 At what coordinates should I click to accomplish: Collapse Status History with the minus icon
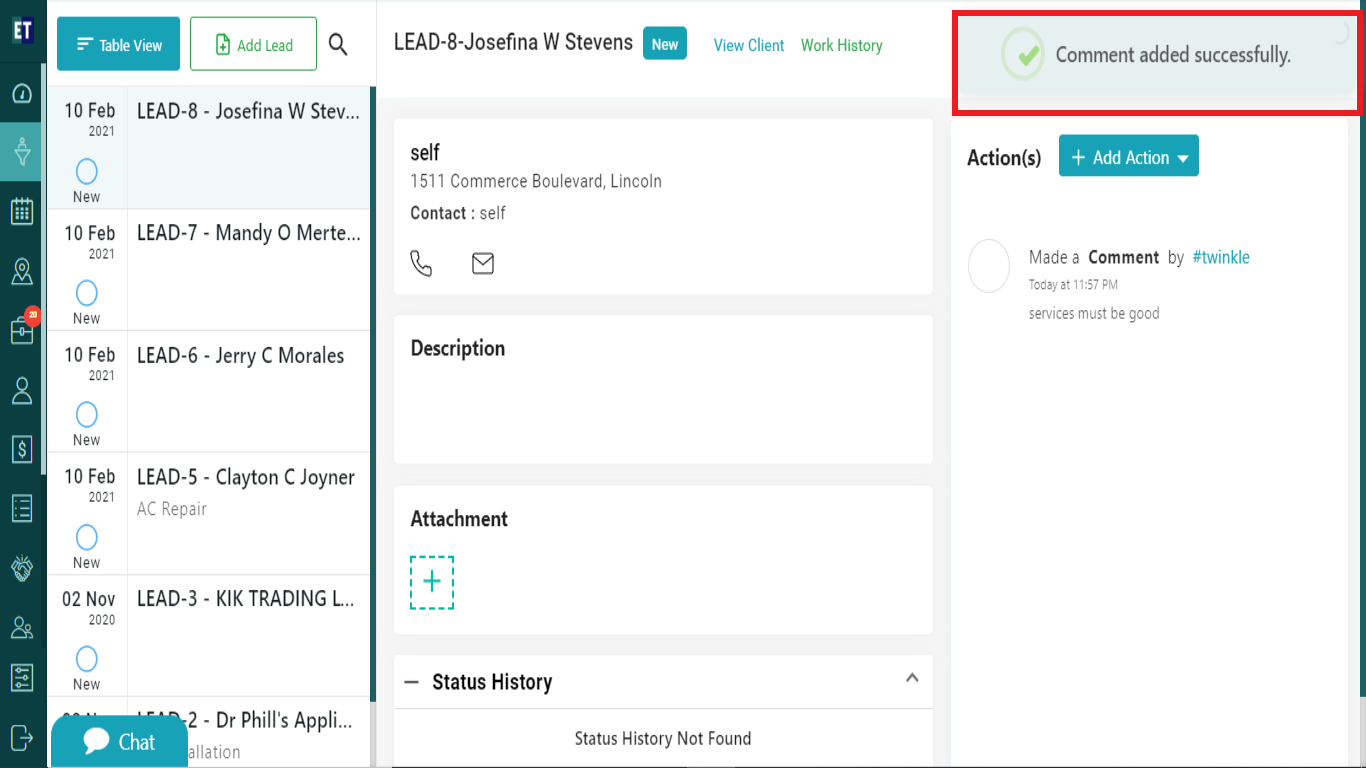pyautogui.click(x=411, y=682)
